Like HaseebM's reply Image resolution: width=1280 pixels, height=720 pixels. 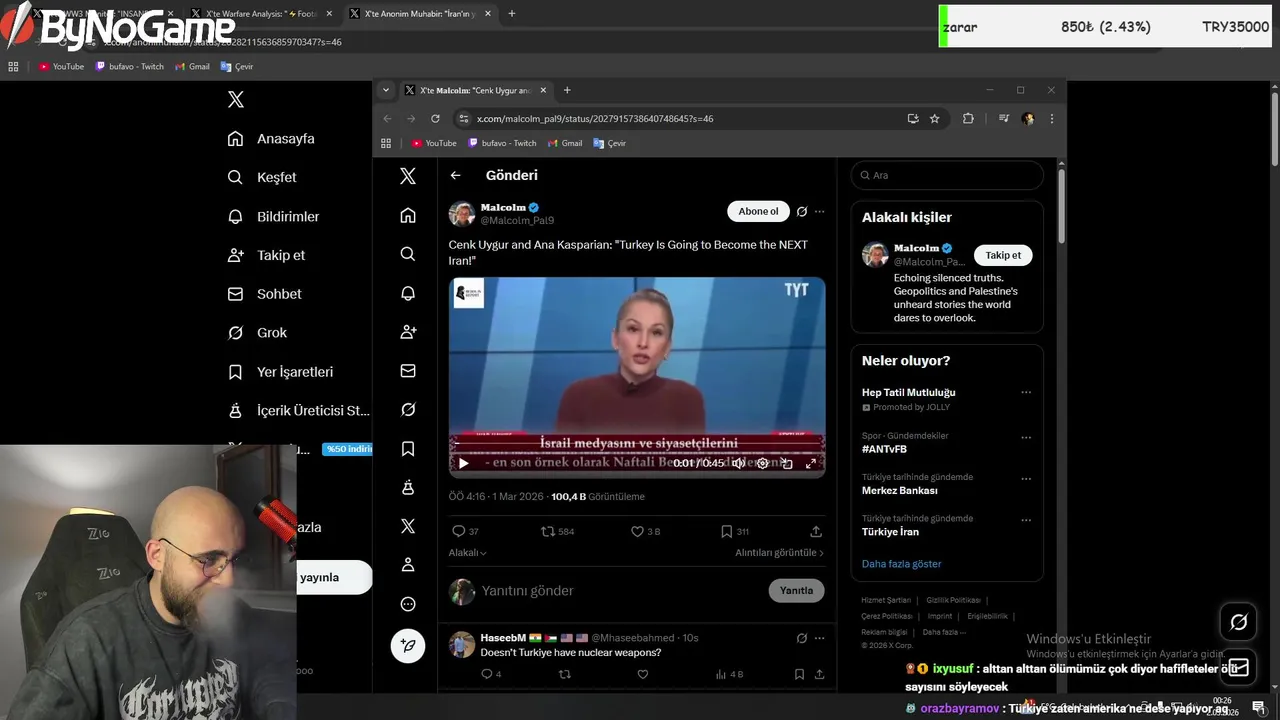pos(643,674)
